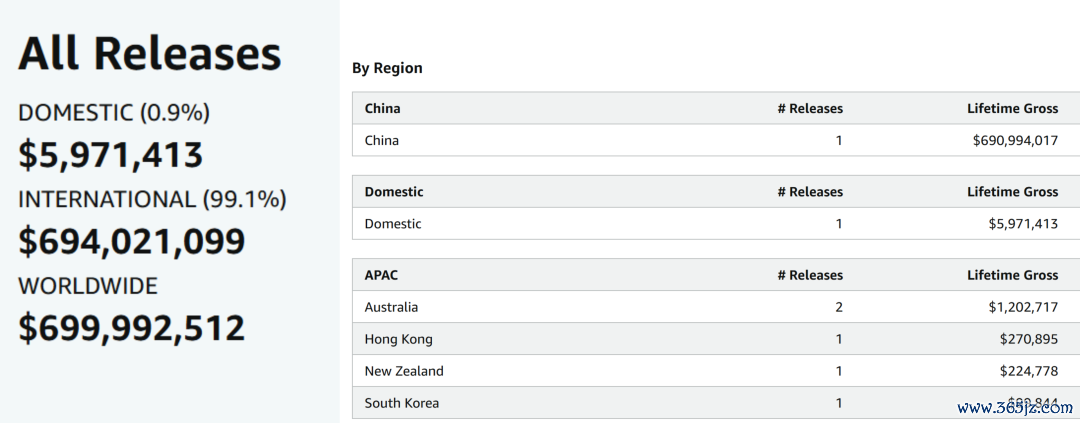The height and width of the screenshot is (423, 1080).
Task: Click Hong Kong's lifetime gross $270,895
Action: (1029, 339)
